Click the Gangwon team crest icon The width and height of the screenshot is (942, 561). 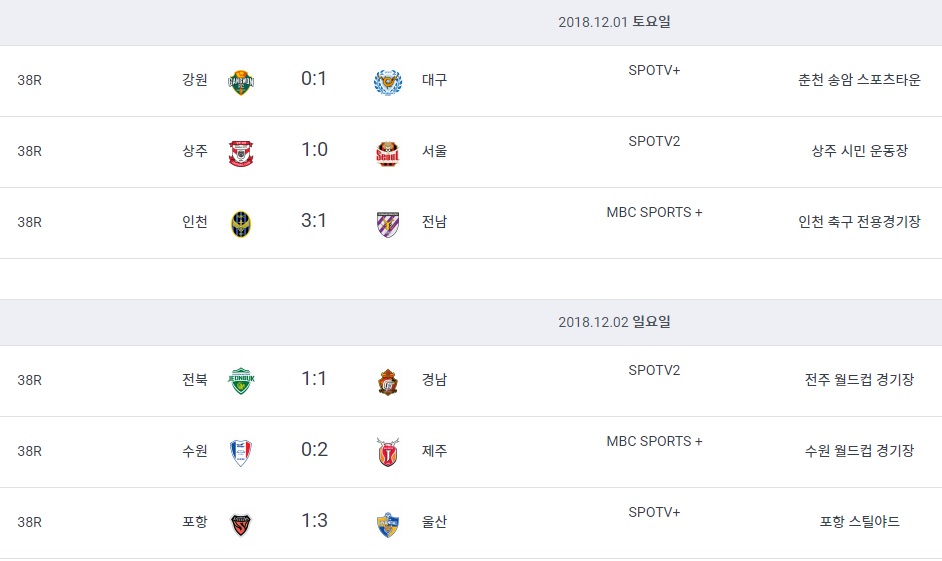(241, 81)
